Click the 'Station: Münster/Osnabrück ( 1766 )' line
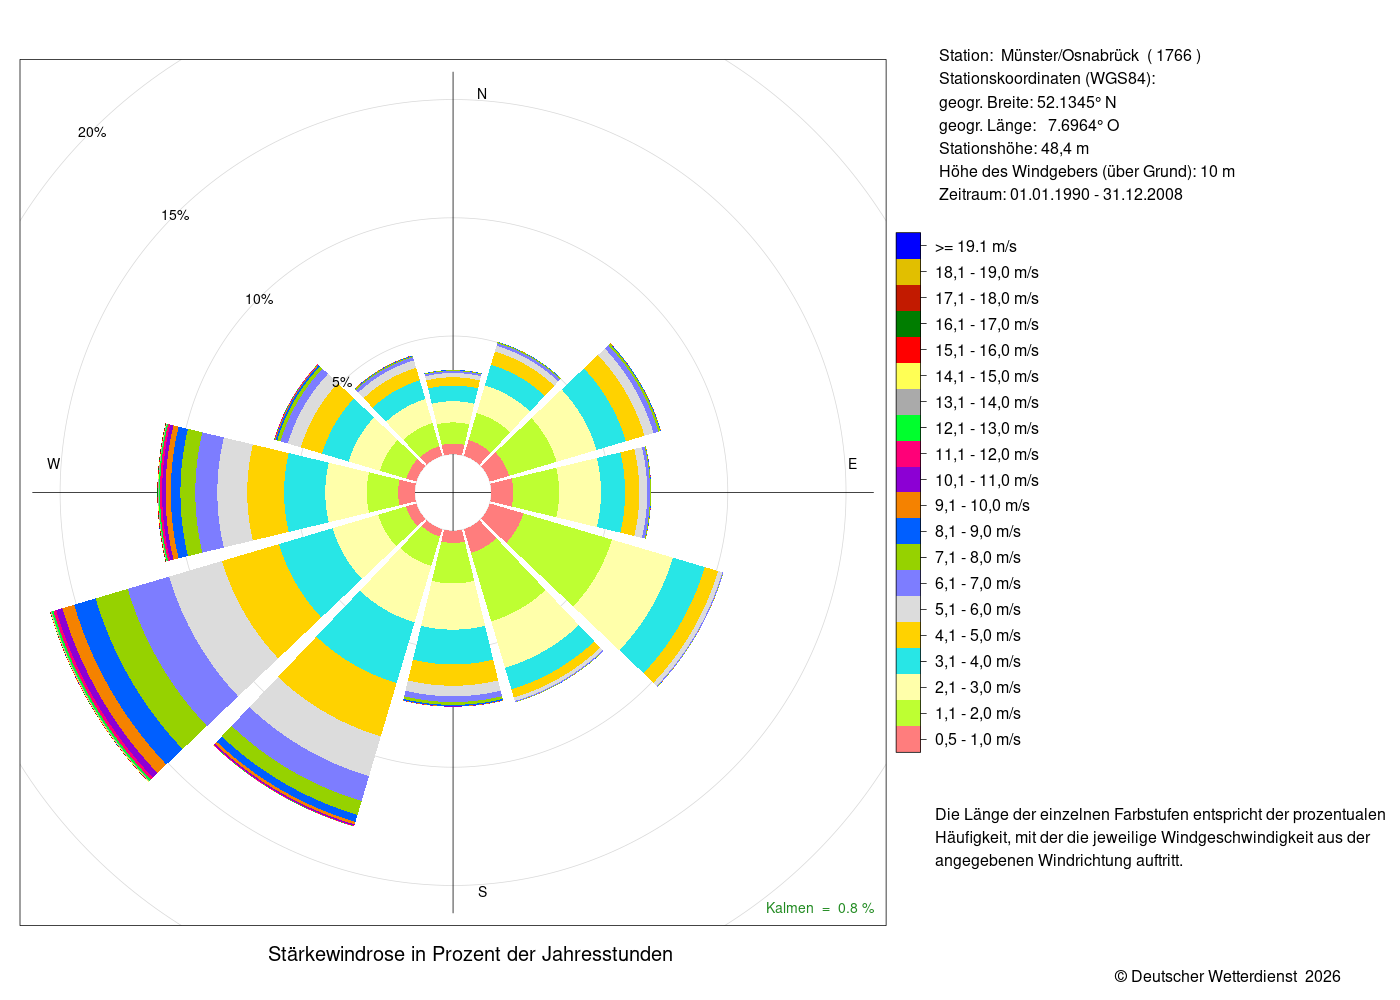The image size is (1400, 1000). pos(1070,56)
